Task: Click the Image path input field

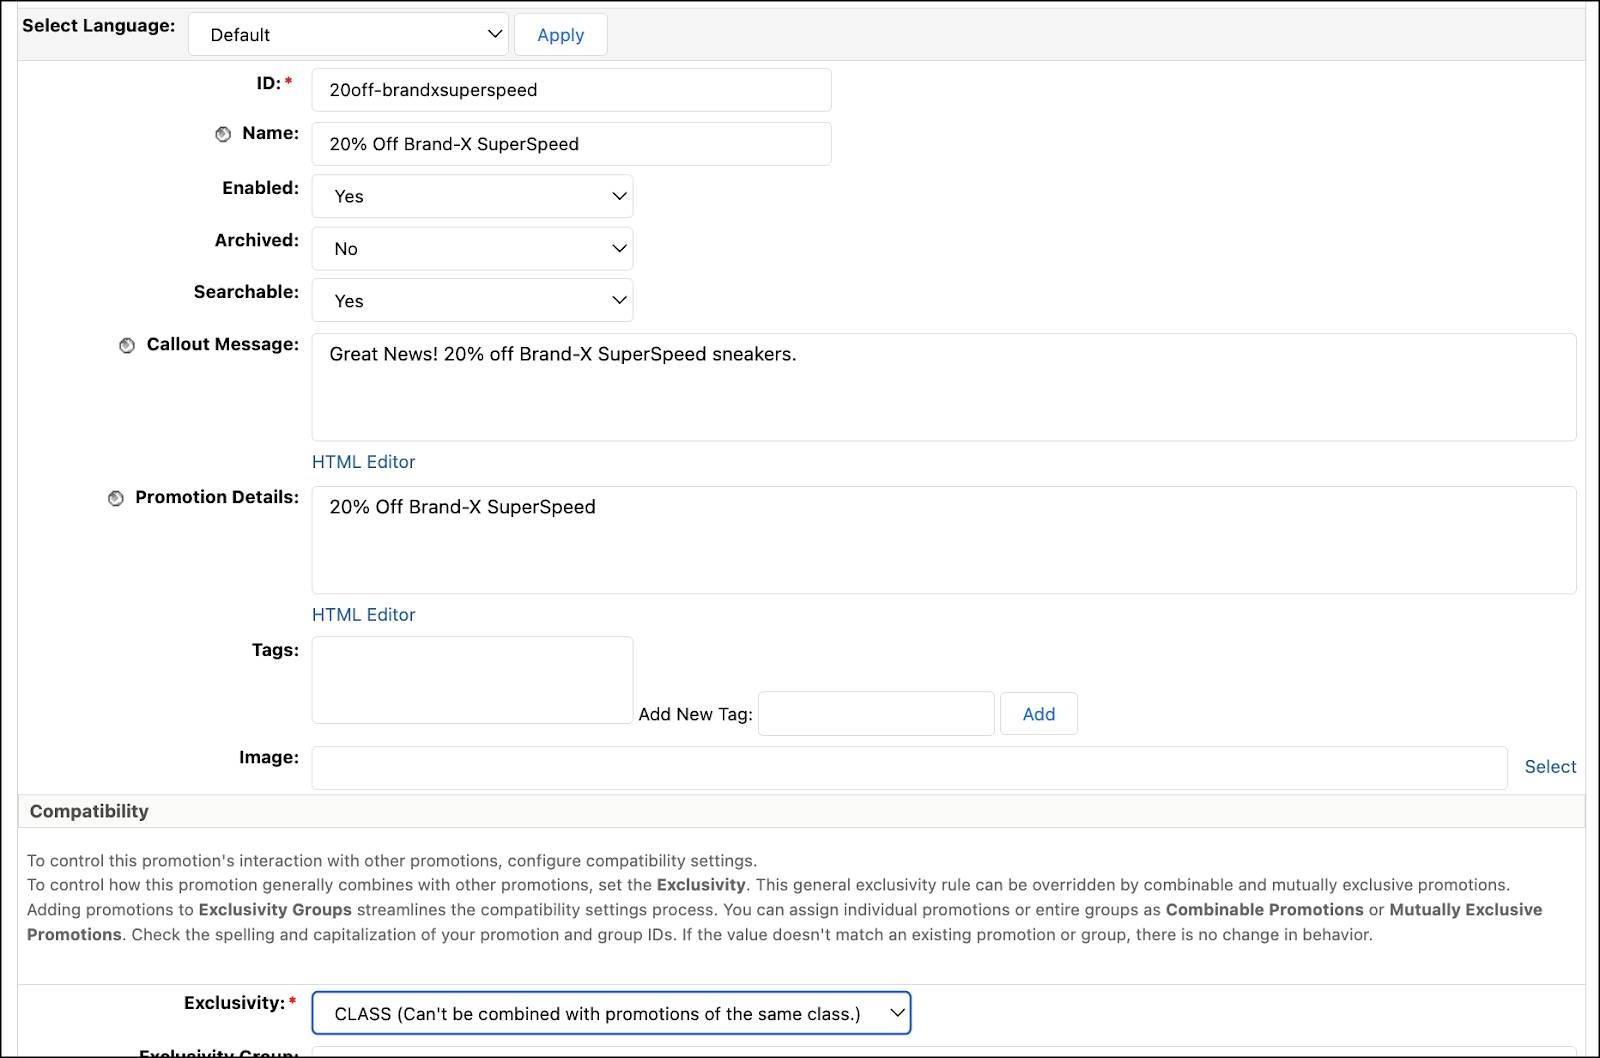Action: [x=909, y=768]
